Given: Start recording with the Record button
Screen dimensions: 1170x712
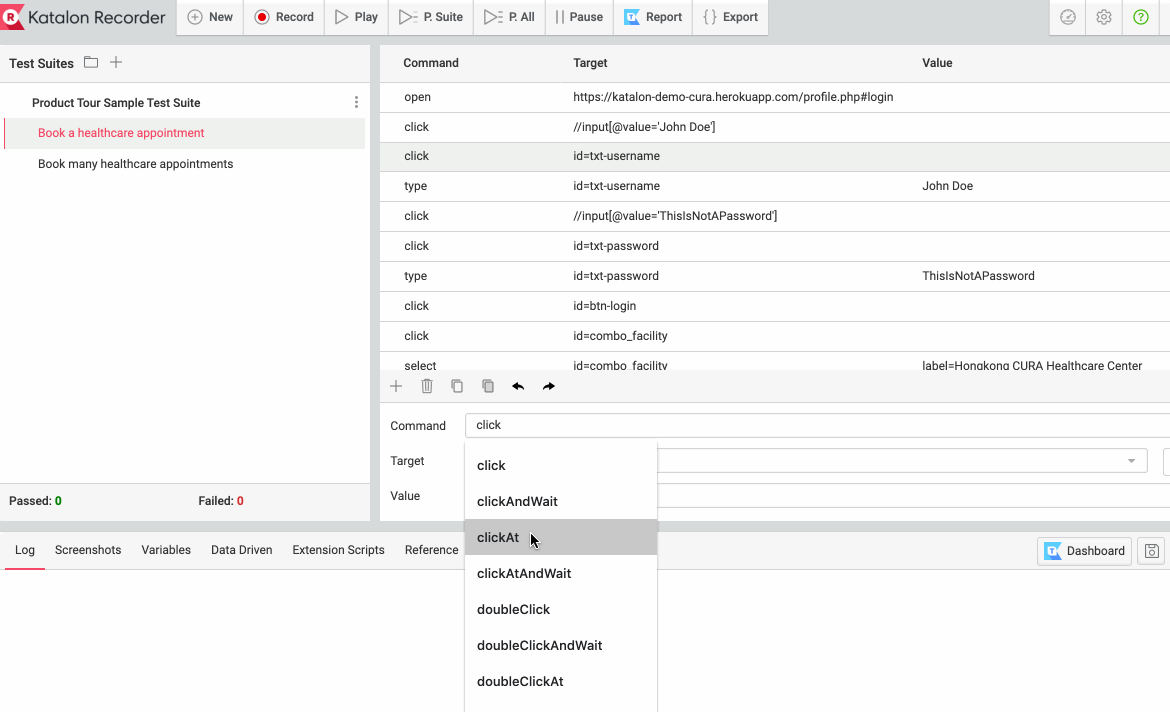Looking at the screenshot, I should 284,16.
